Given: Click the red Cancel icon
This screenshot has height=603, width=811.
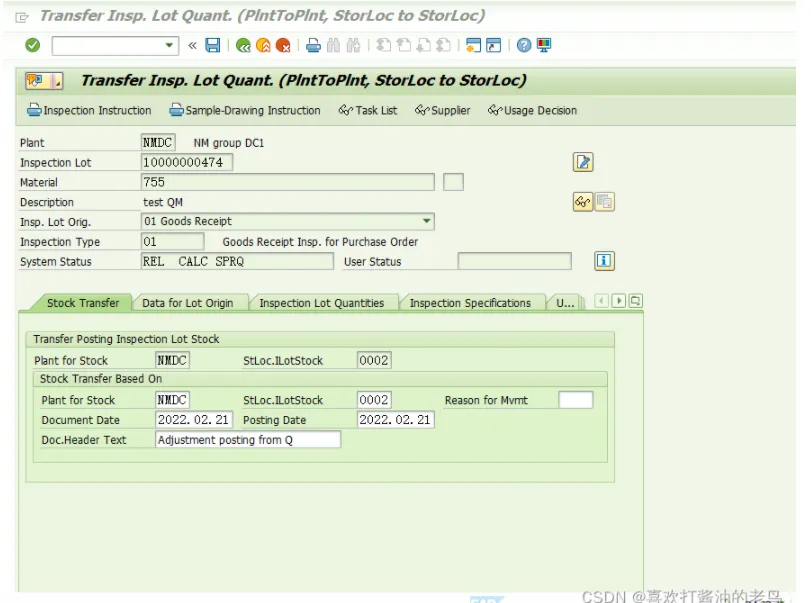Looking at the screenshot, I should point(283,46).
